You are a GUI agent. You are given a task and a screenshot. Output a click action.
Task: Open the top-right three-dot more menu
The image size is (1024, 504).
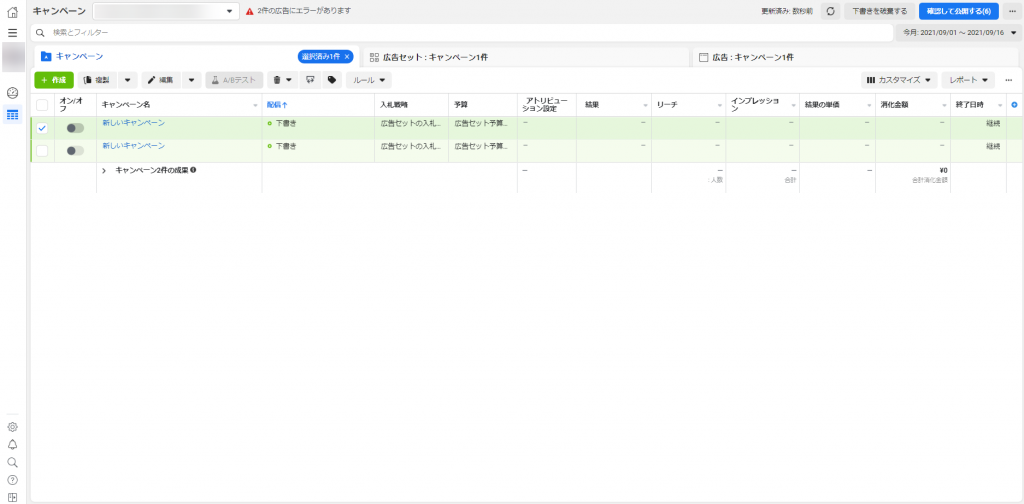click(1012, 11)
